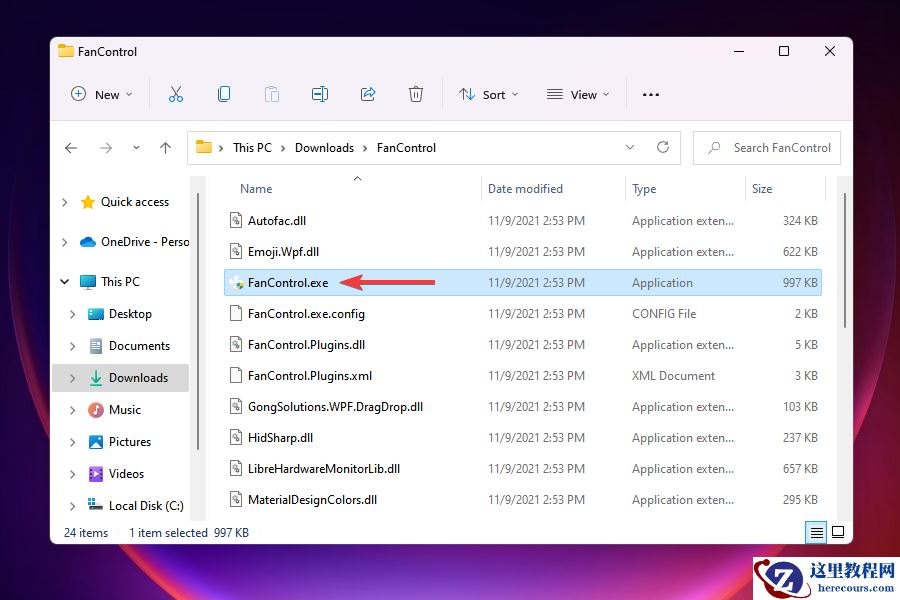Switch to large thumbnails view in the status bar

(x=838, y=532)
